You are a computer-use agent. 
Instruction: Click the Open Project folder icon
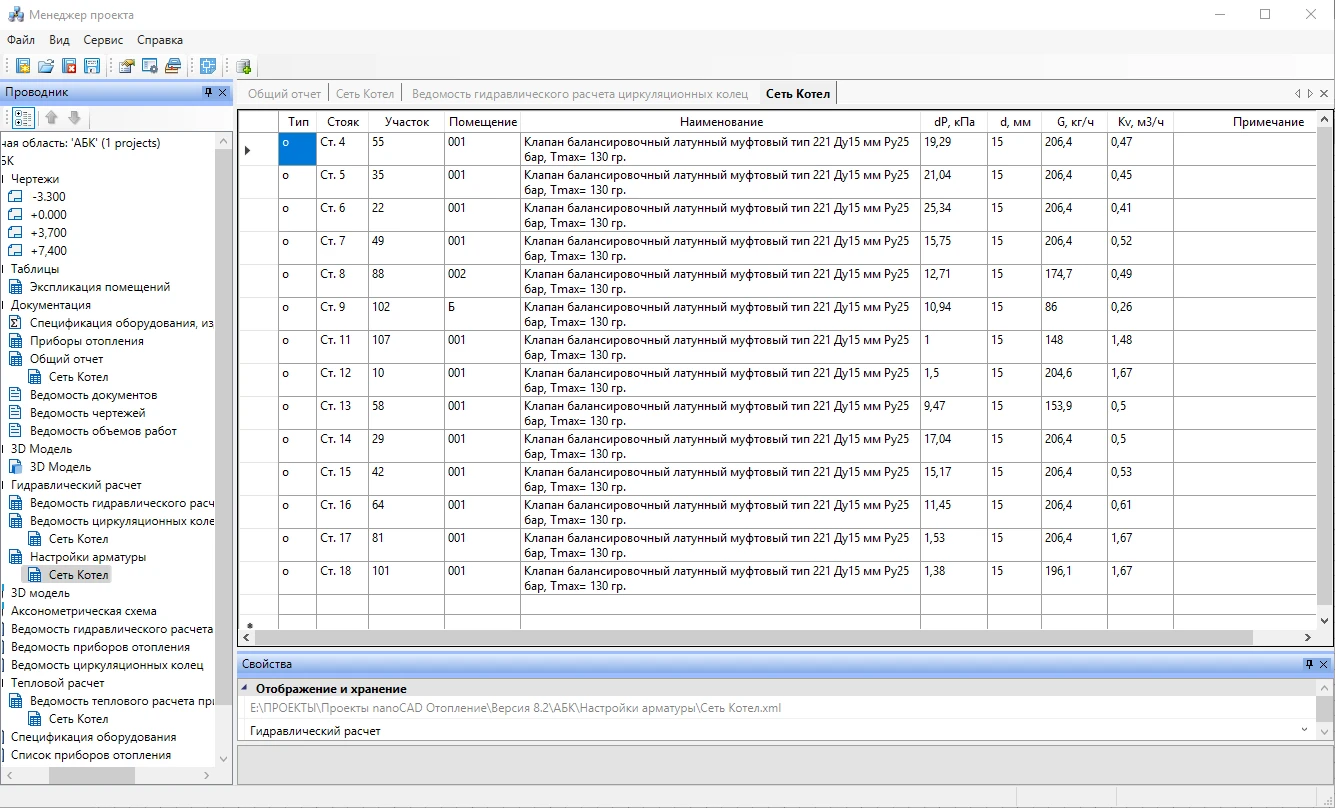[x=46, y=66]
